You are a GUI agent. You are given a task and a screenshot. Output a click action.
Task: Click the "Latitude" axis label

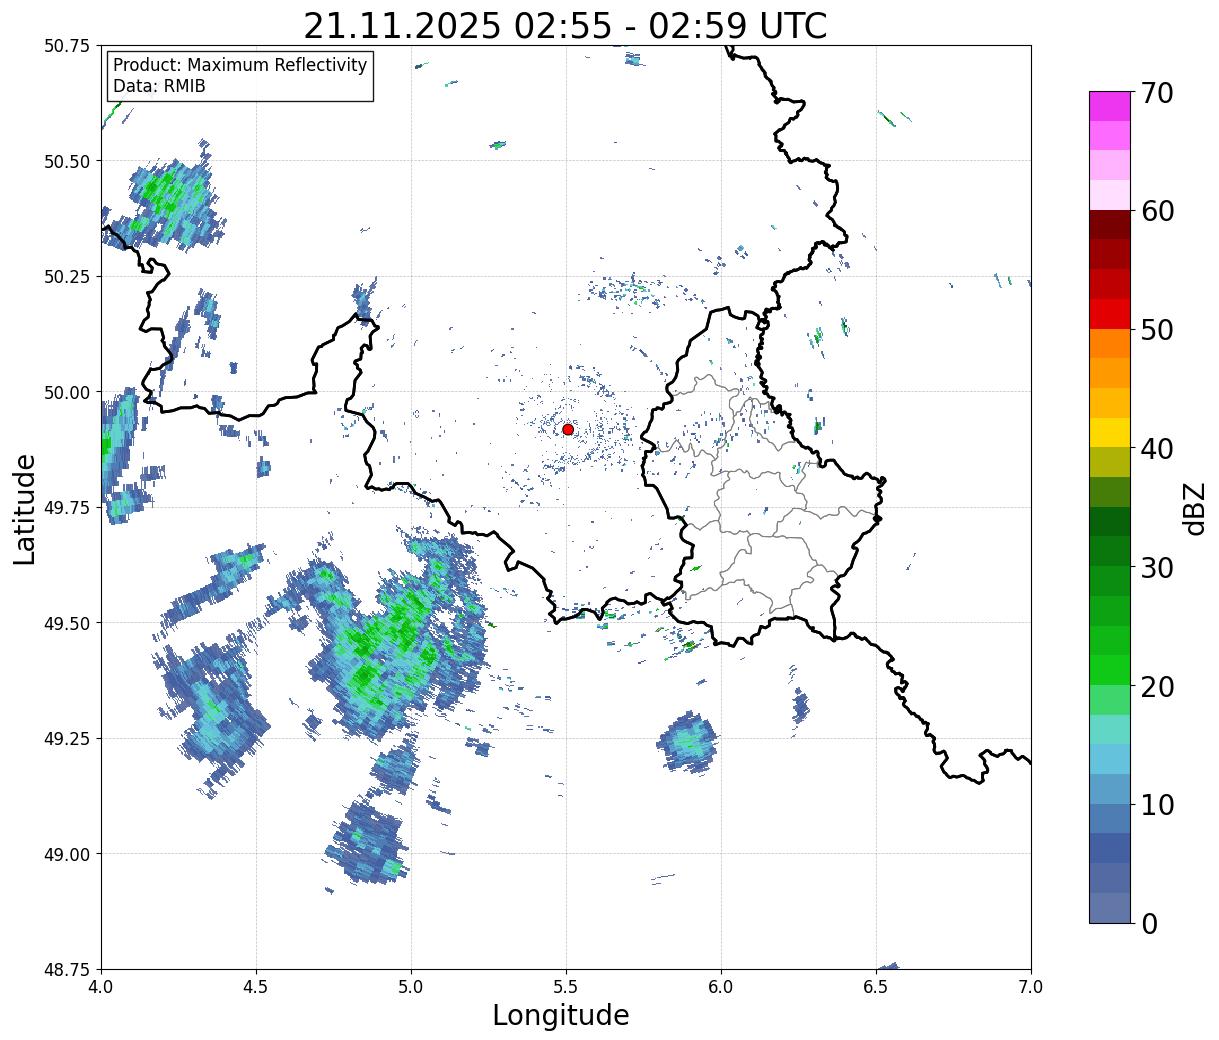pos(25,508)
